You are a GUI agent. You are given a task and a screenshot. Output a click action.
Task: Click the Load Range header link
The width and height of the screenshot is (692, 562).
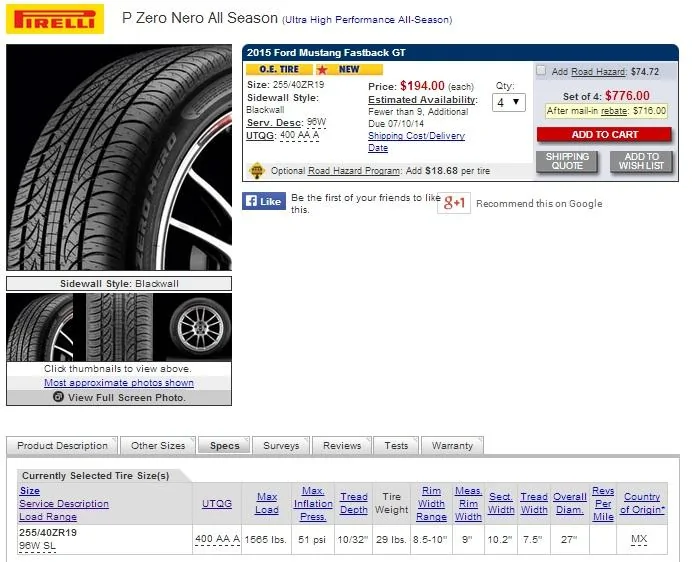click(48, 517)
